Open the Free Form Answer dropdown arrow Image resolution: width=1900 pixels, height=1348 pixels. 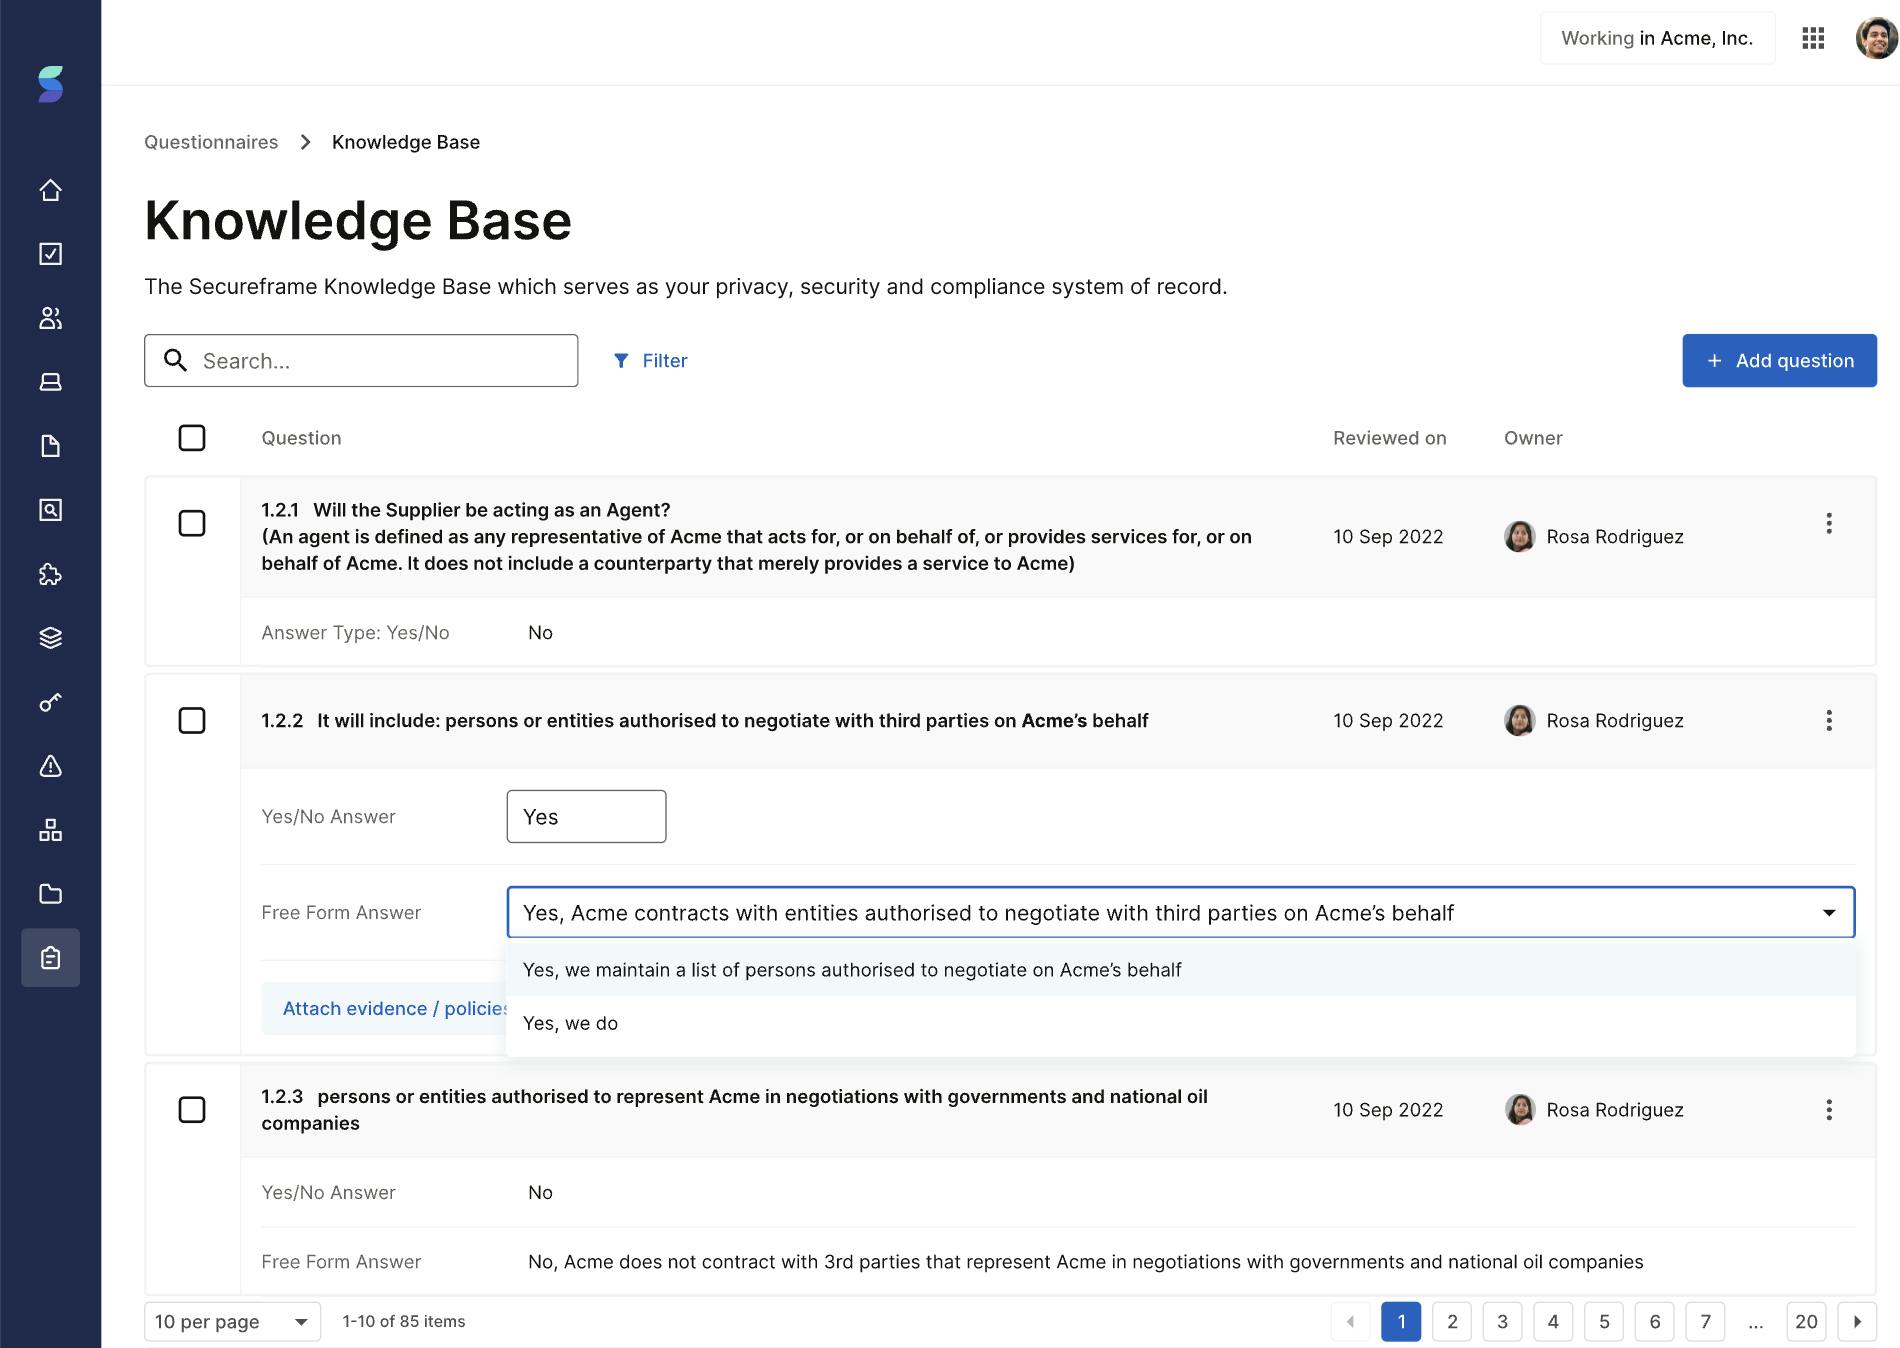1829,912
